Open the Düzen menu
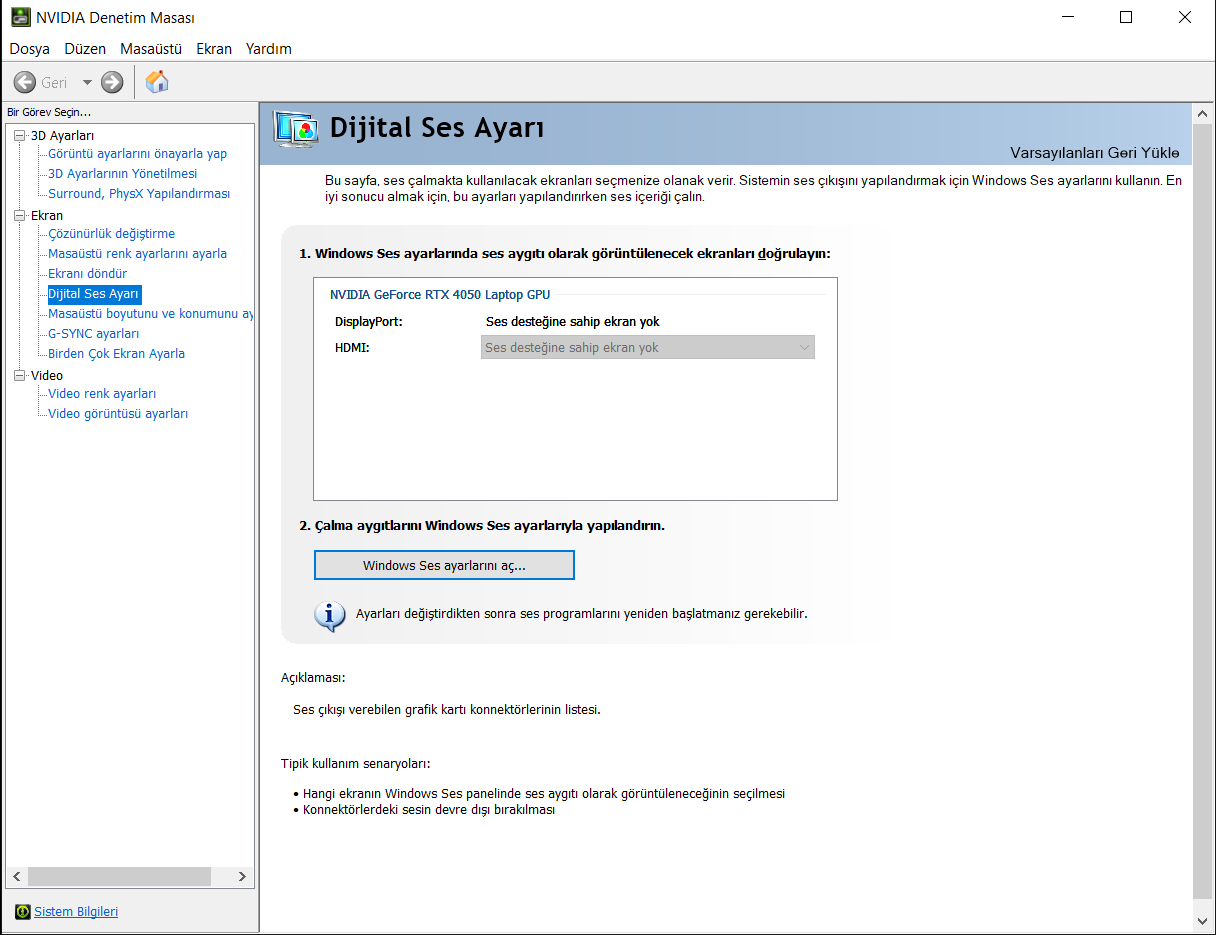This screenshot has height=935, width=1216. pos(85,48)
